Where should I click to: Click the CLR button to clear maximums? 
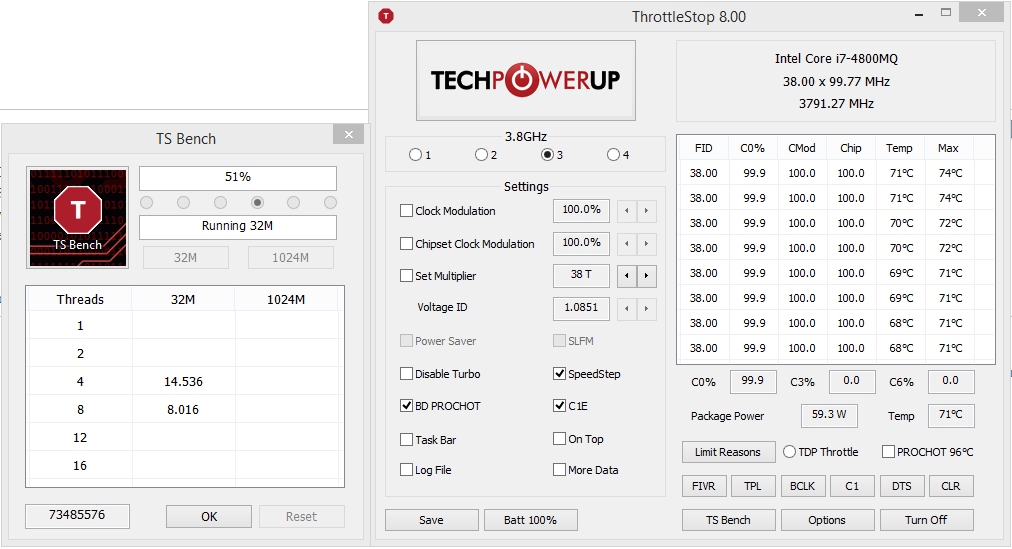(951, 486)
